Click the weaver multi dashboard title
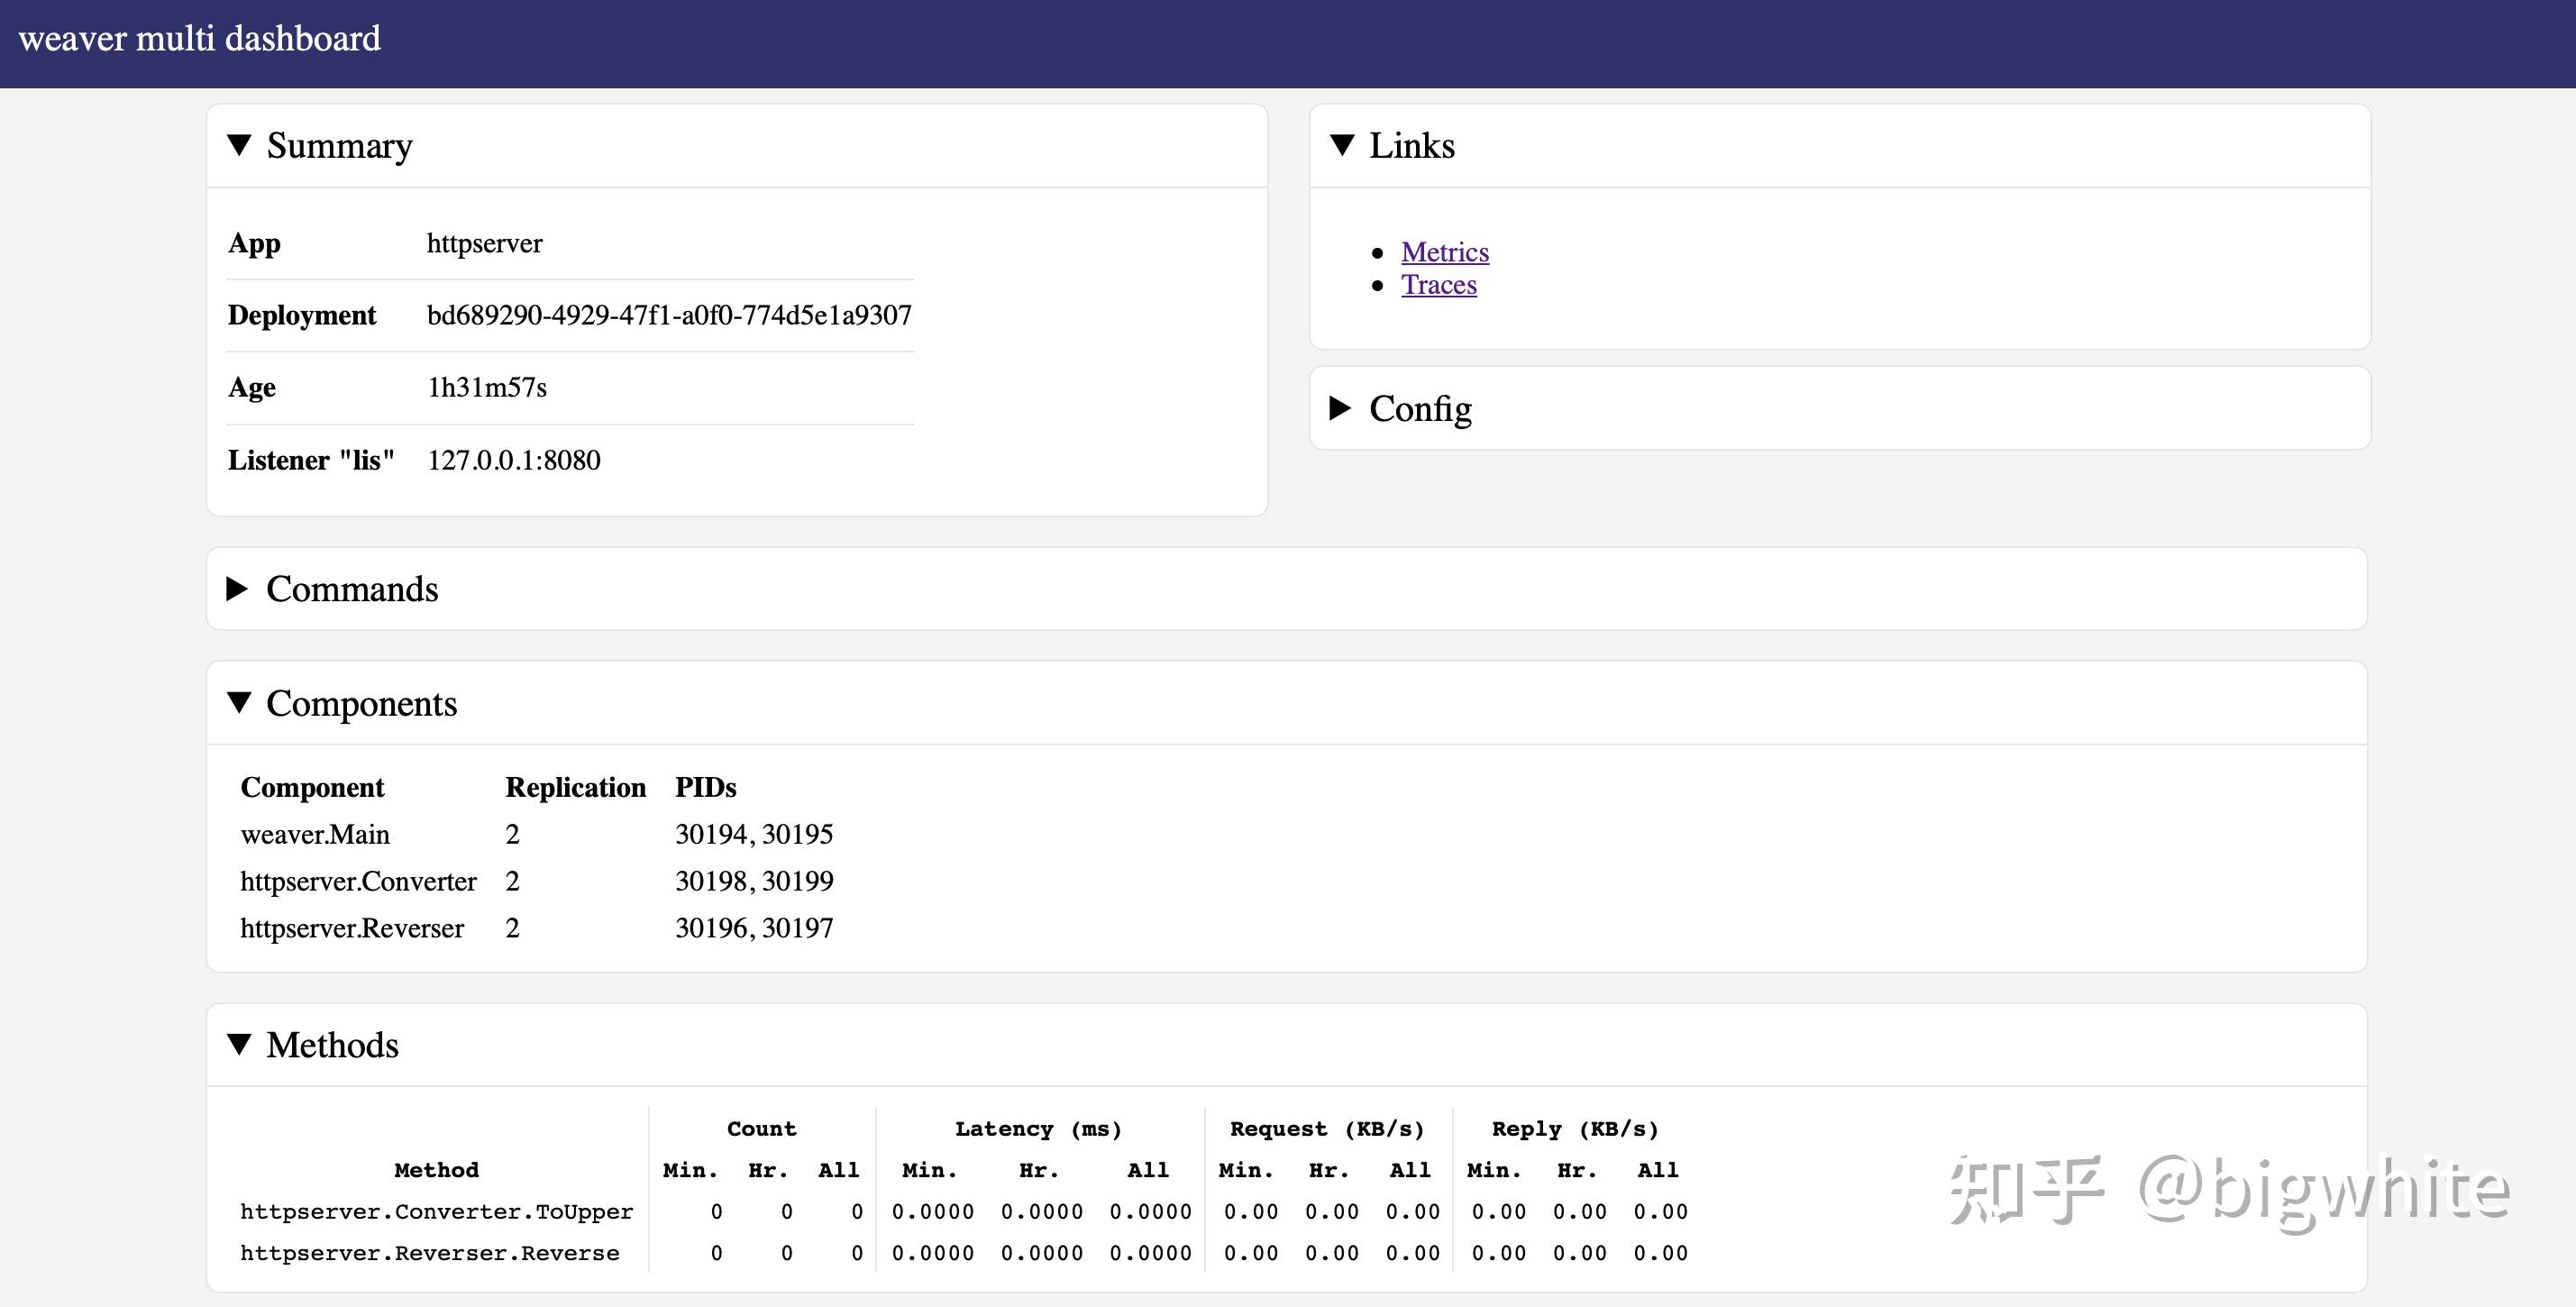 (199, 39)
